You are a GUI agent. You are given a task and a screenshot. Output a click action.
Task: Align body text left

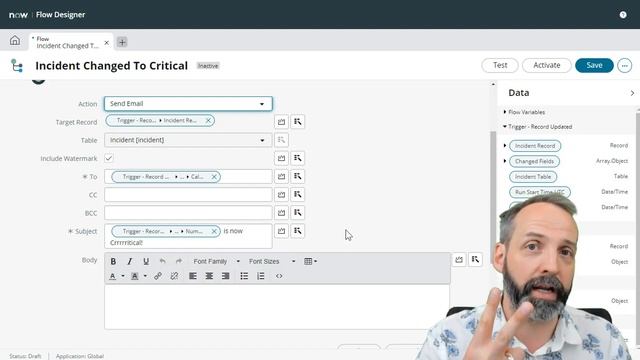pyautogui.click(x=193, y=276)
